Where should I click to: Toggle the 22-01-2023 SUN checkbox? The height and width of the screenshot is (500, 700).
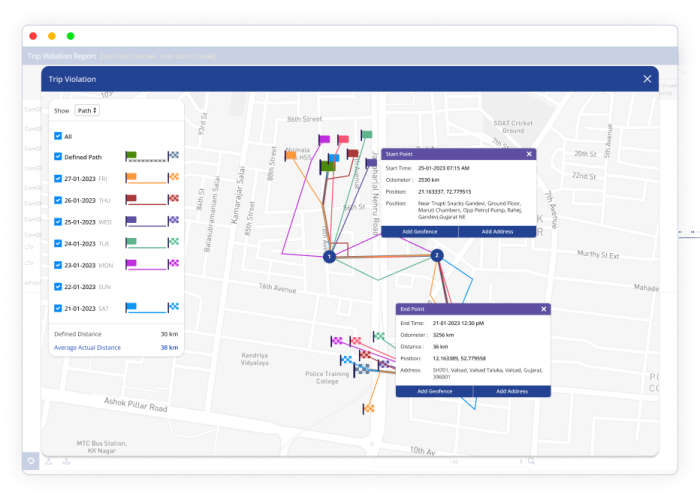point(58,286)
